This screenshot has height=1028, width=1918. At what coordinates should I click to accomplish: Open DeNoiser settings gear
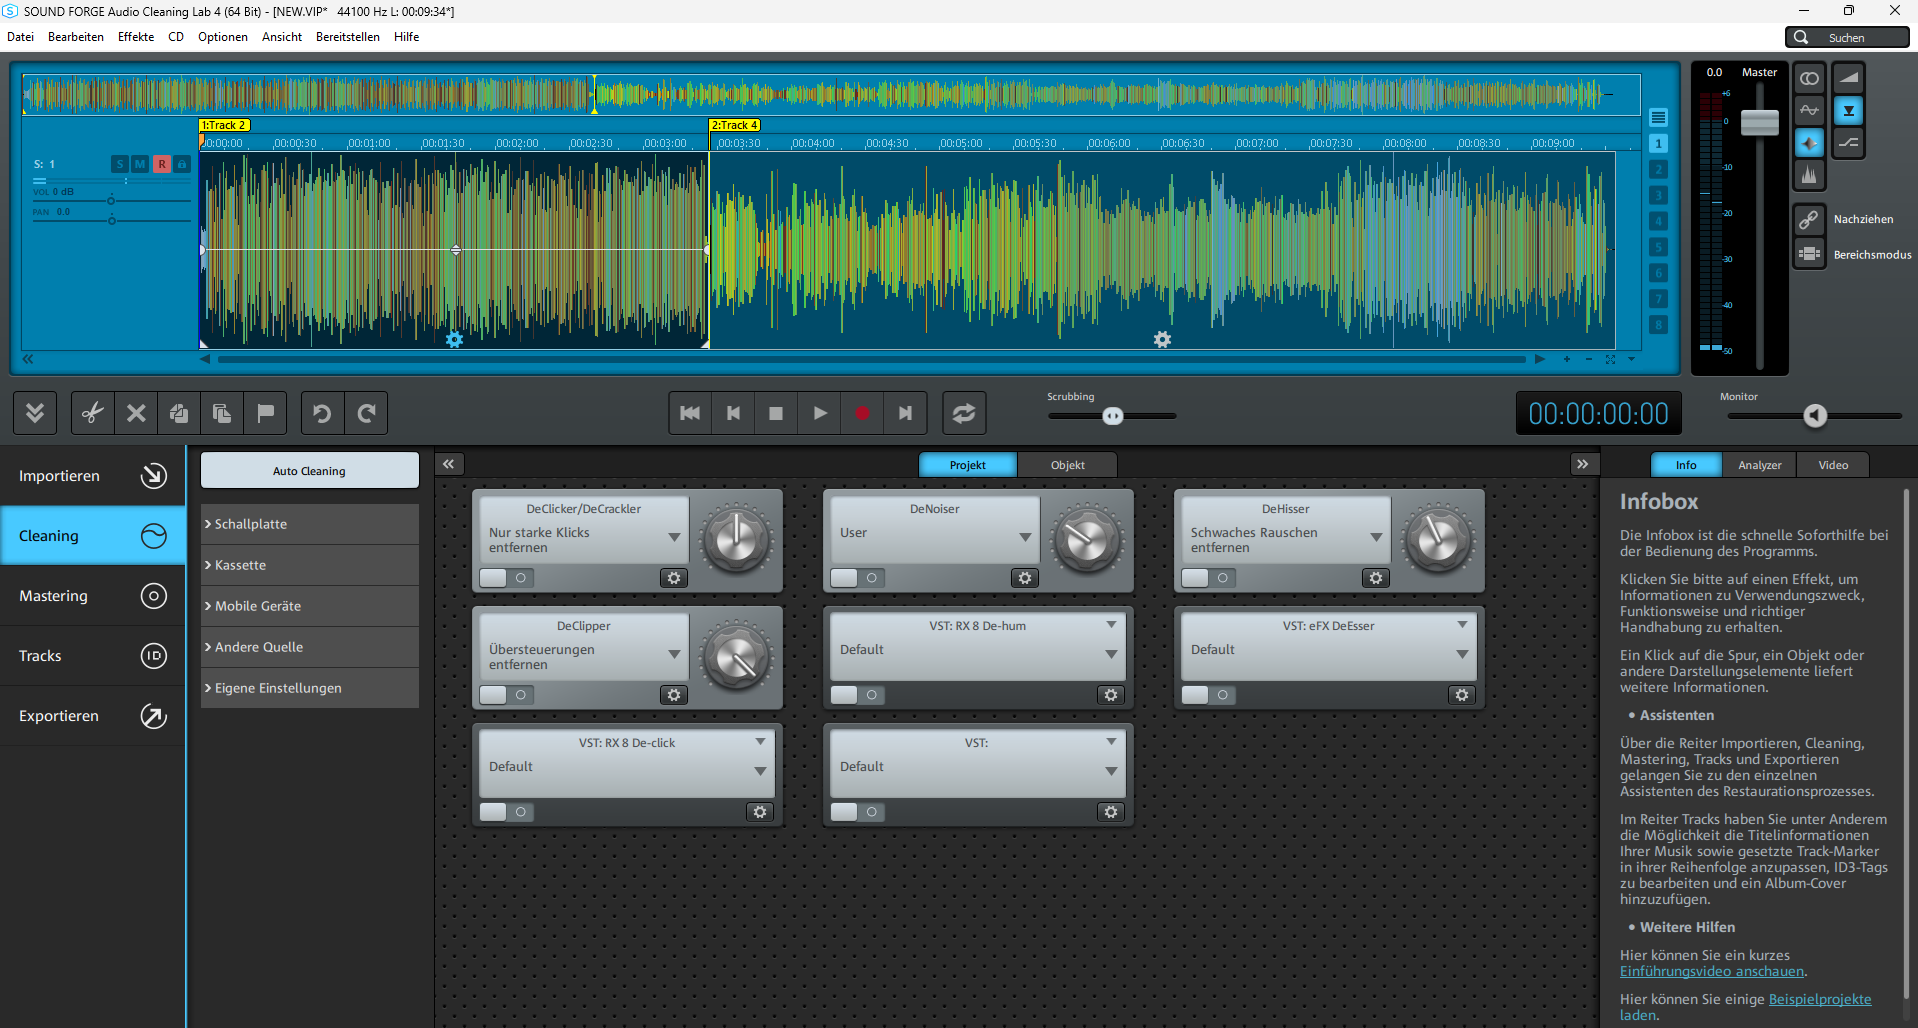1024,578
